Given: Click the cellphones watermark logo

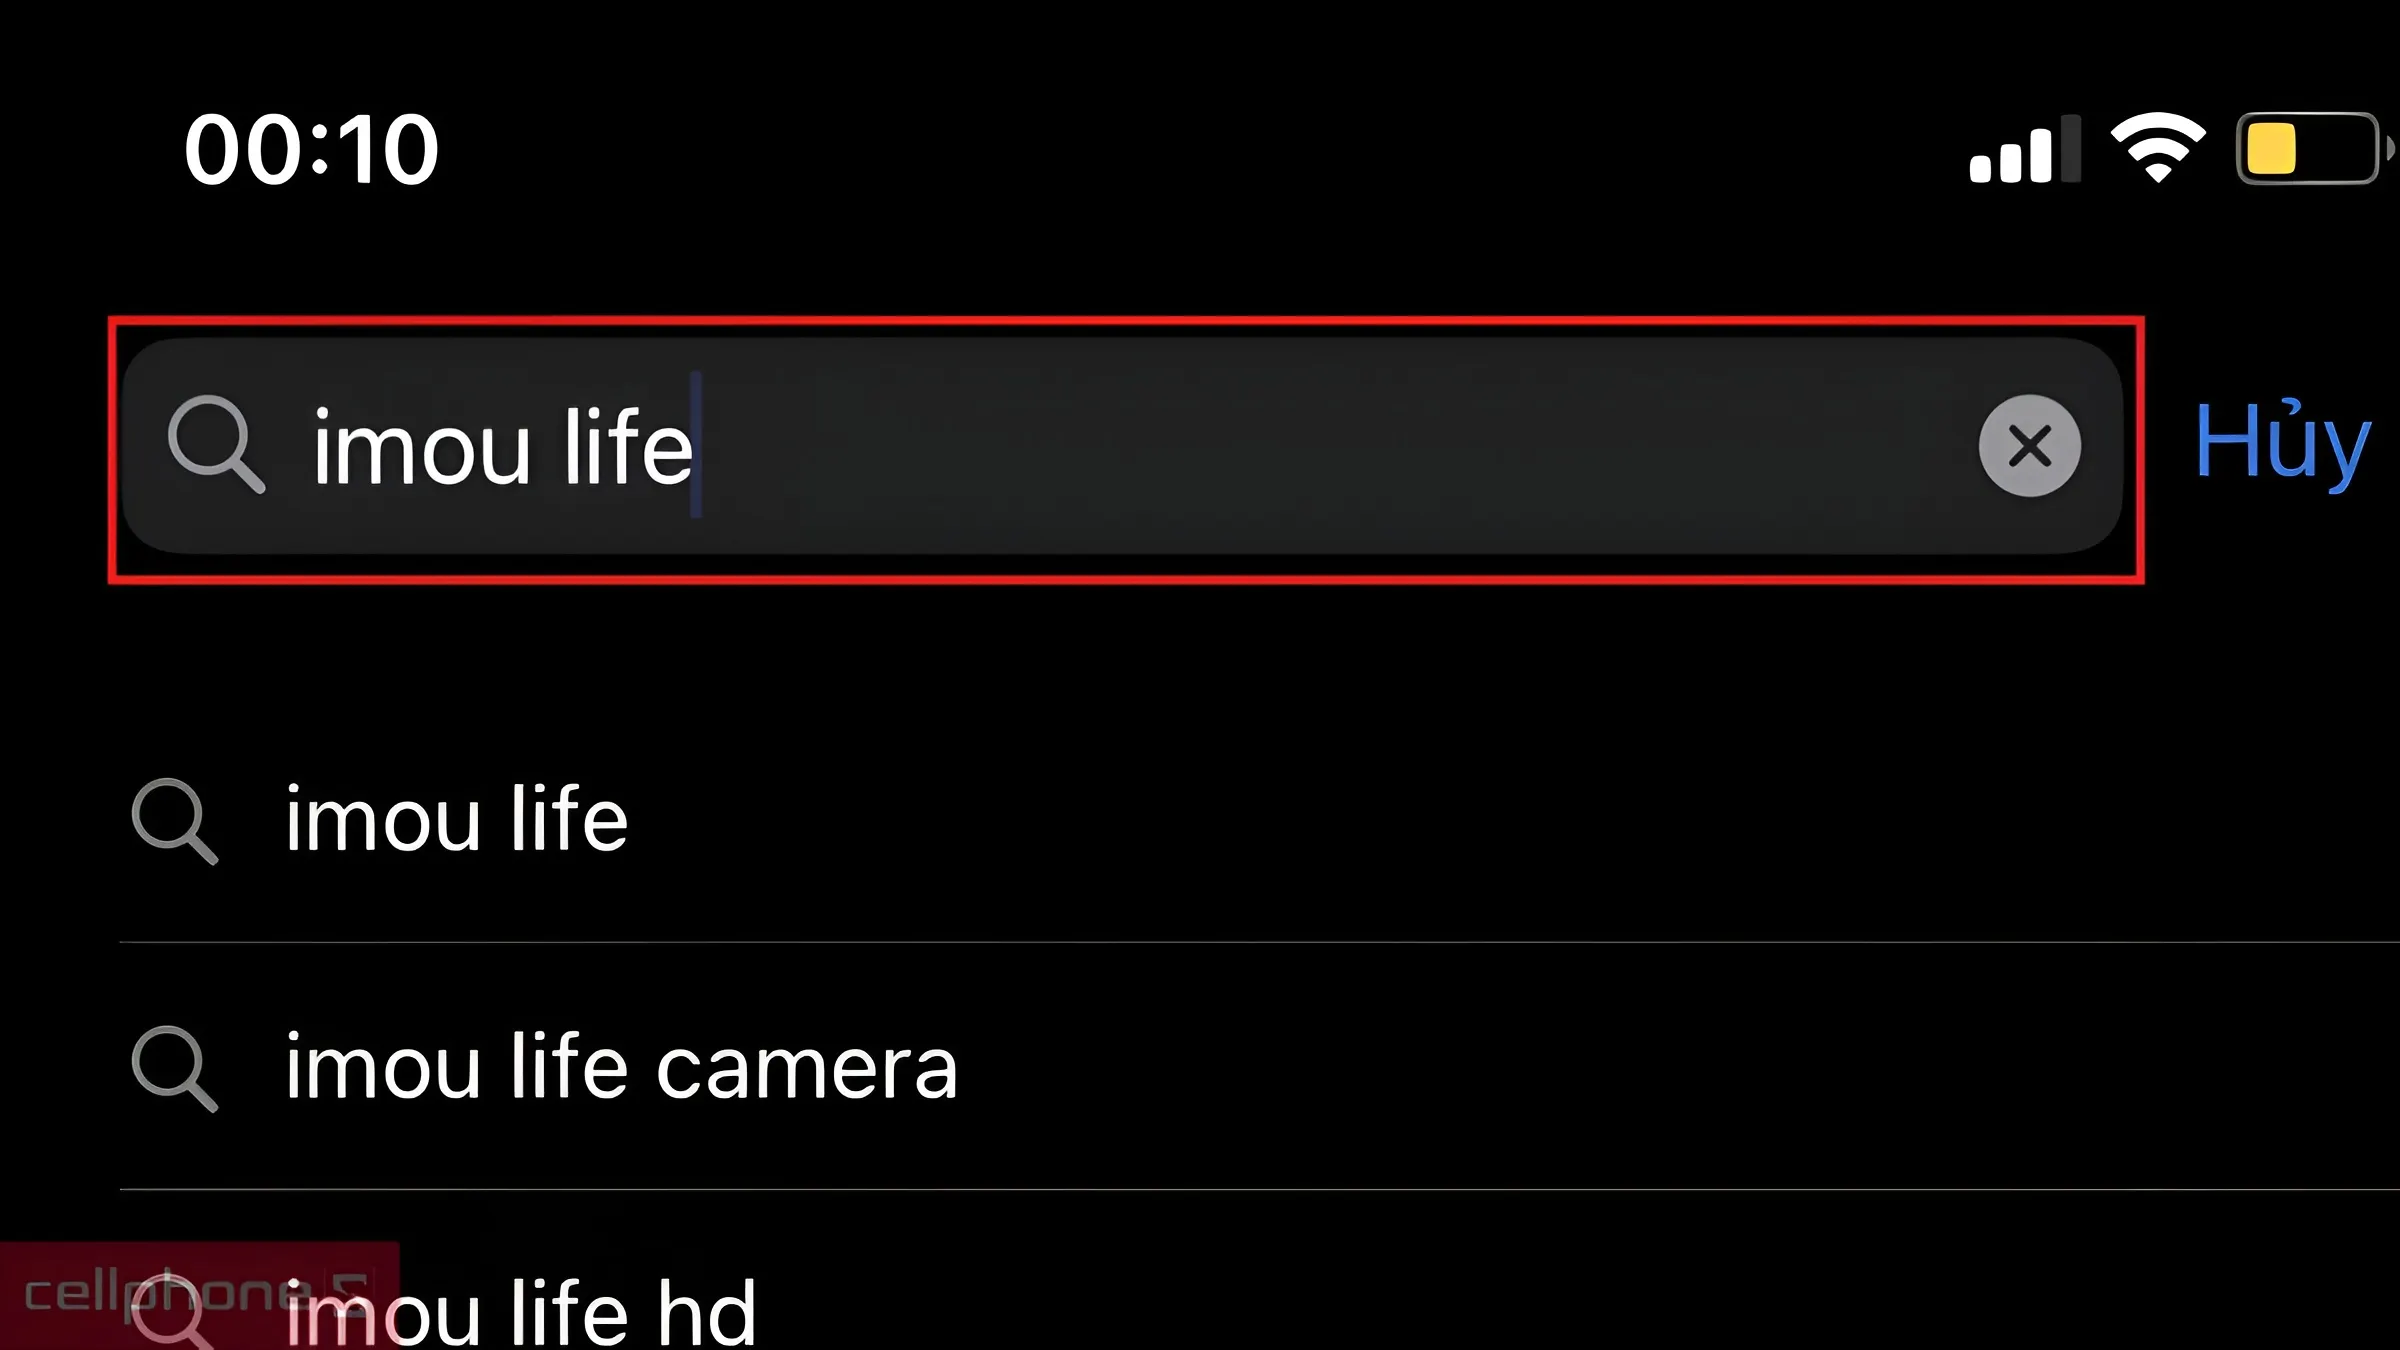Looking at the screenshot, I should pyautogui.click(x=199, y=1295).
